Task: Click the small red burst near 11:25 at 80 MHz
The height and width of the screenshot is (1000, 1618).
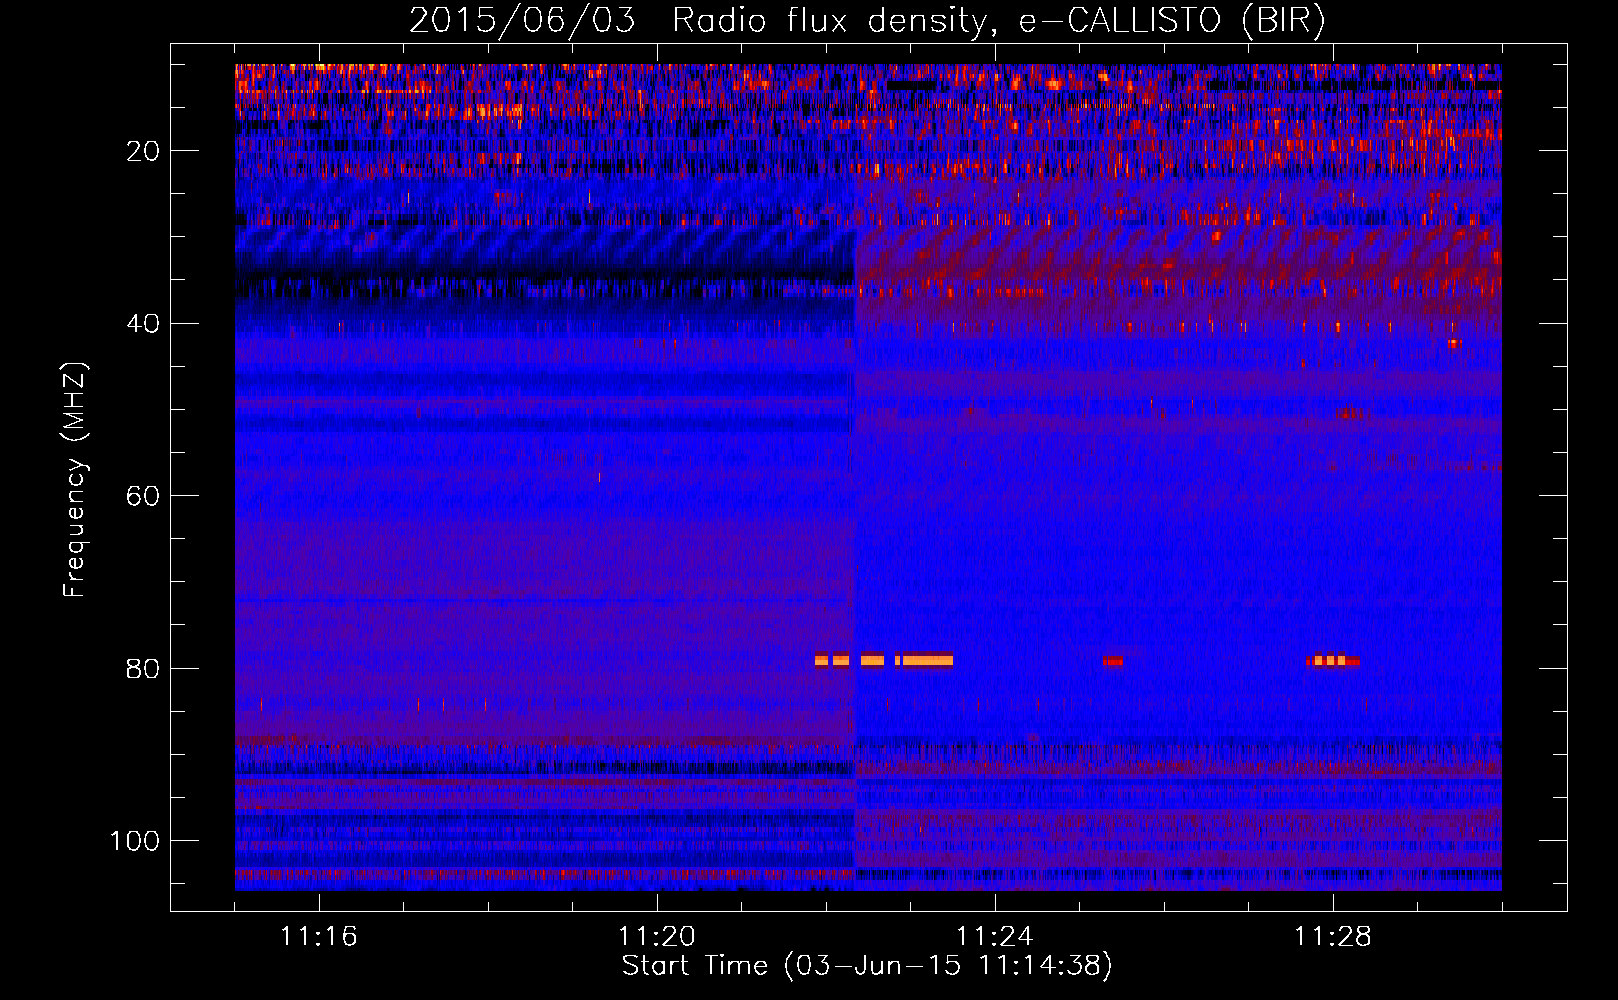Action: click(1113, 661)
